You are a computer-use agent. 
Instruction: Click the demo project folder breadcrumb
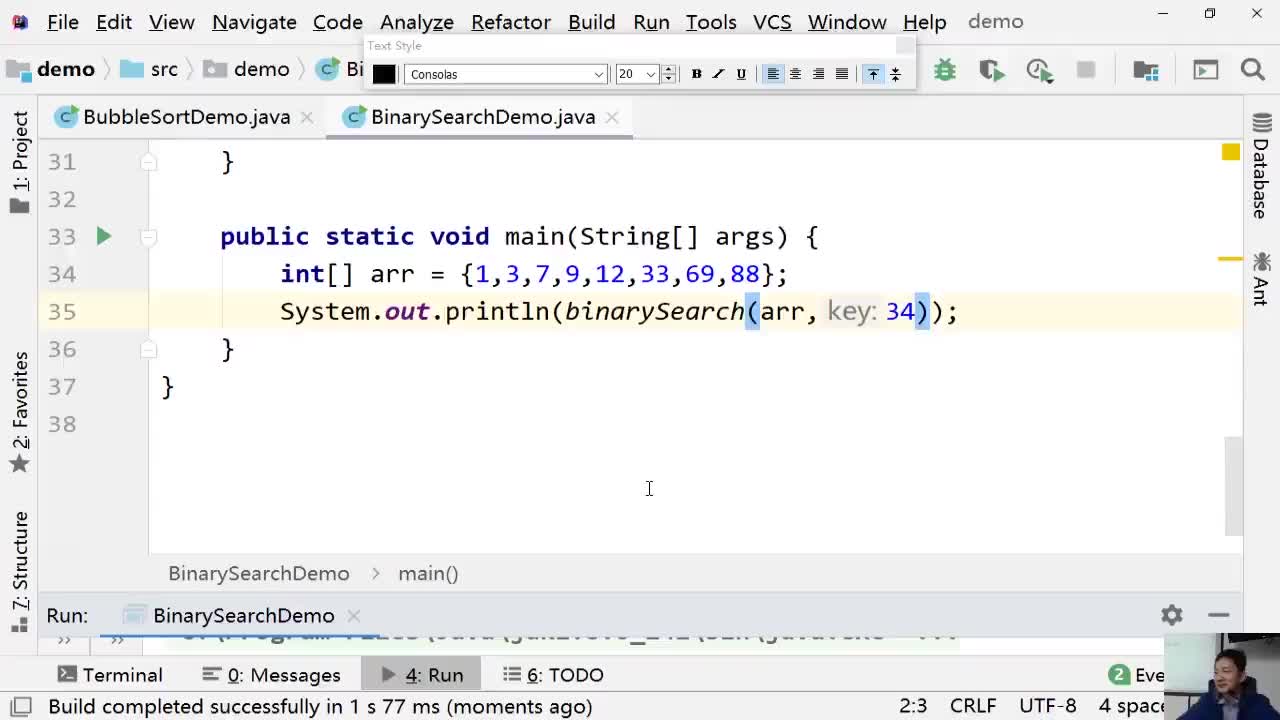coord(52,69)
